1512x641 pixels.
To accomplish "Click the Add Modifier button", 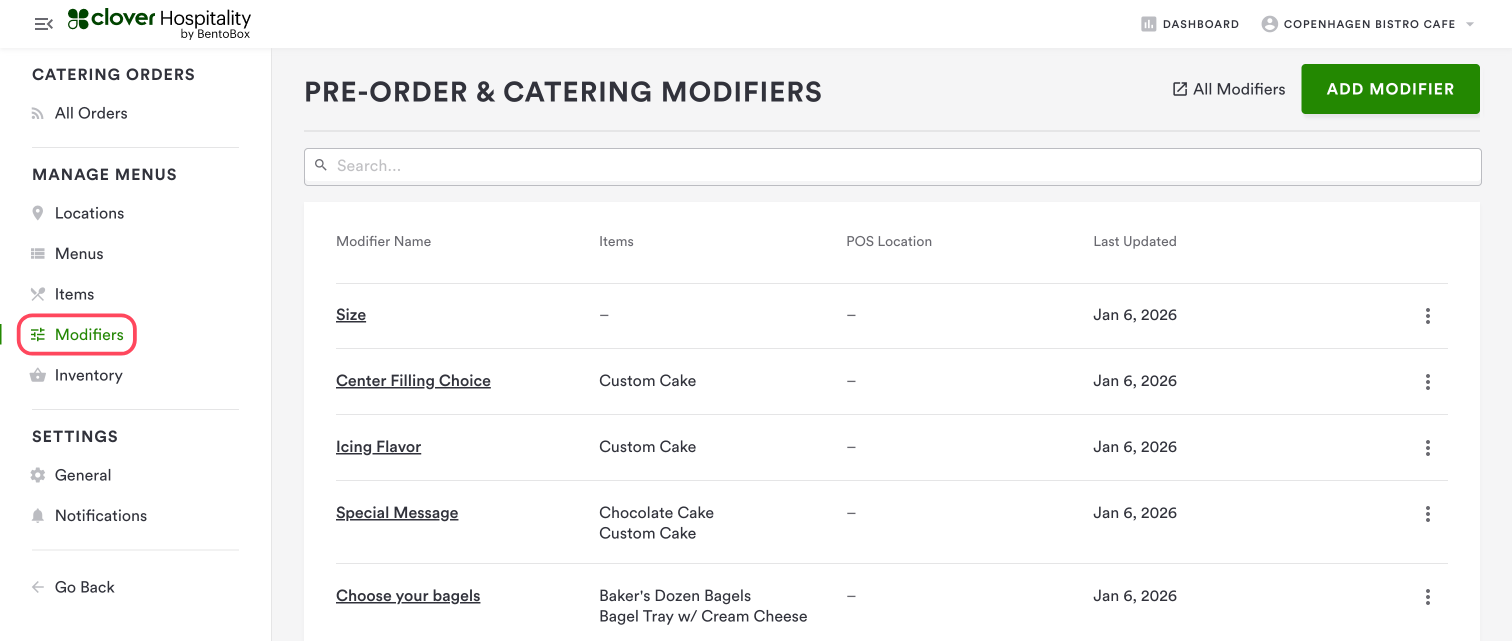I will tap(1390, 89).
